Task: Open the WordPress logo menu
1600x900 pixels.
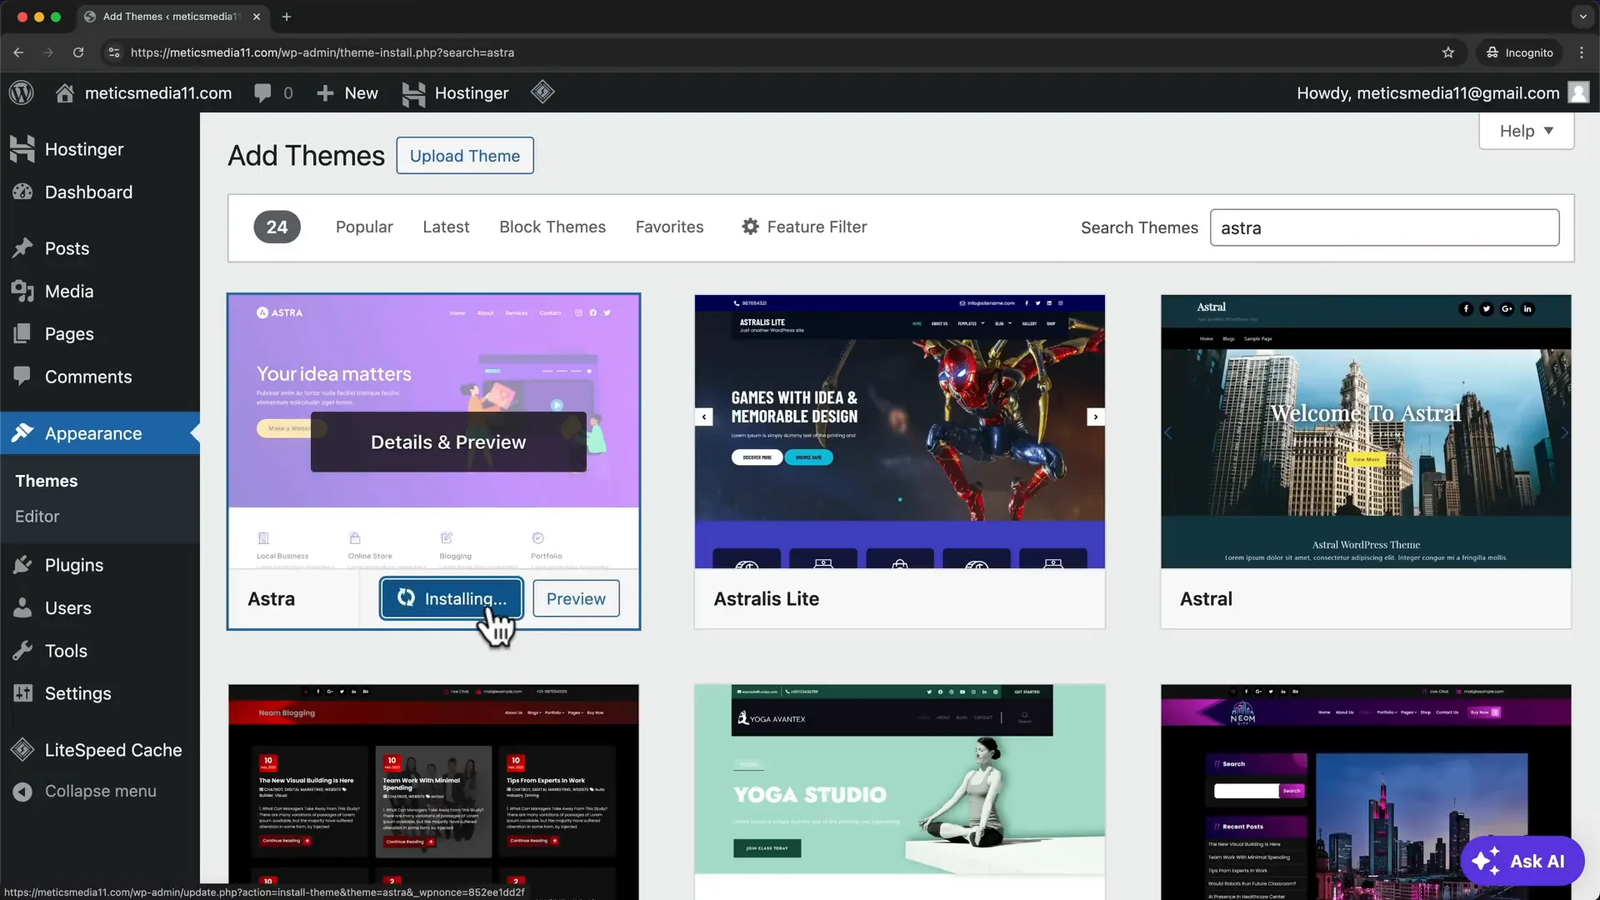Action: click(x=21, y=93)
